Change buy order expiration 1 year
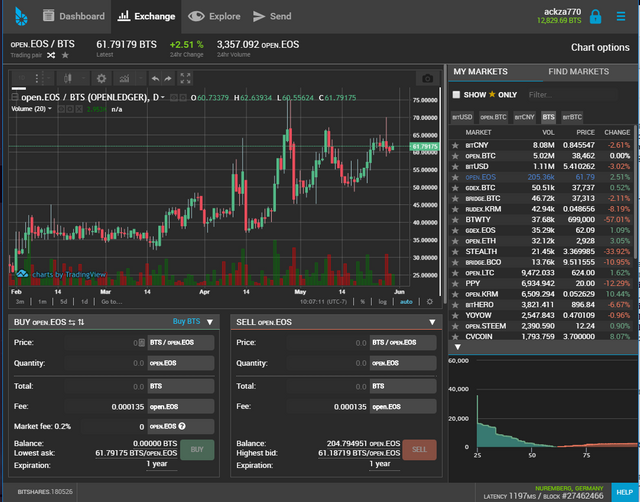The image size is (640, 502). (x=157, y=464)
